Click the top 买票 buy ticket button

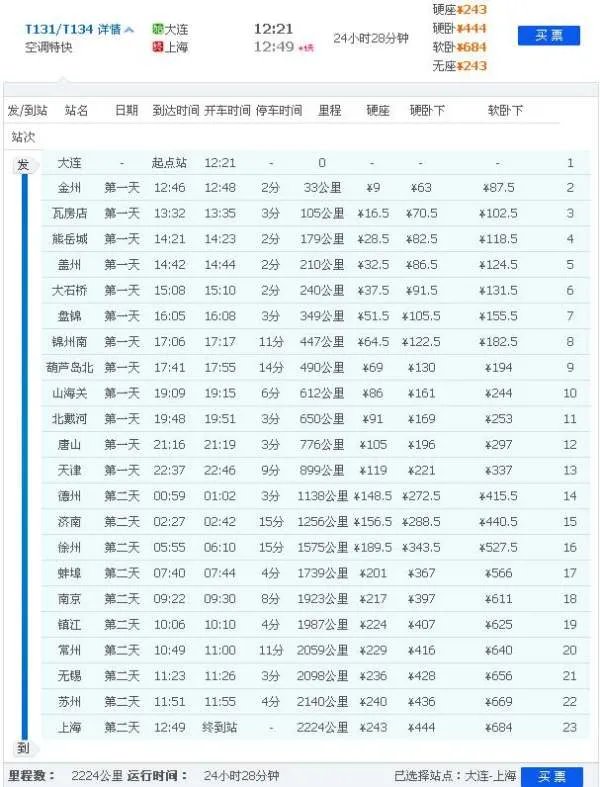pyautogui.click(x=549, y=36)
